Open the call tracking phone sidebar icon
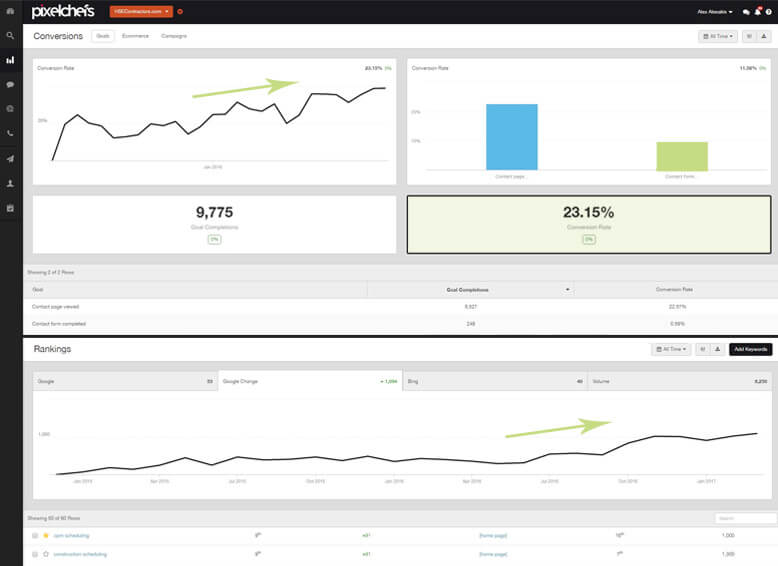Viewport: 778px width, 566px height. pyautogui.click(x=10, y=133)
